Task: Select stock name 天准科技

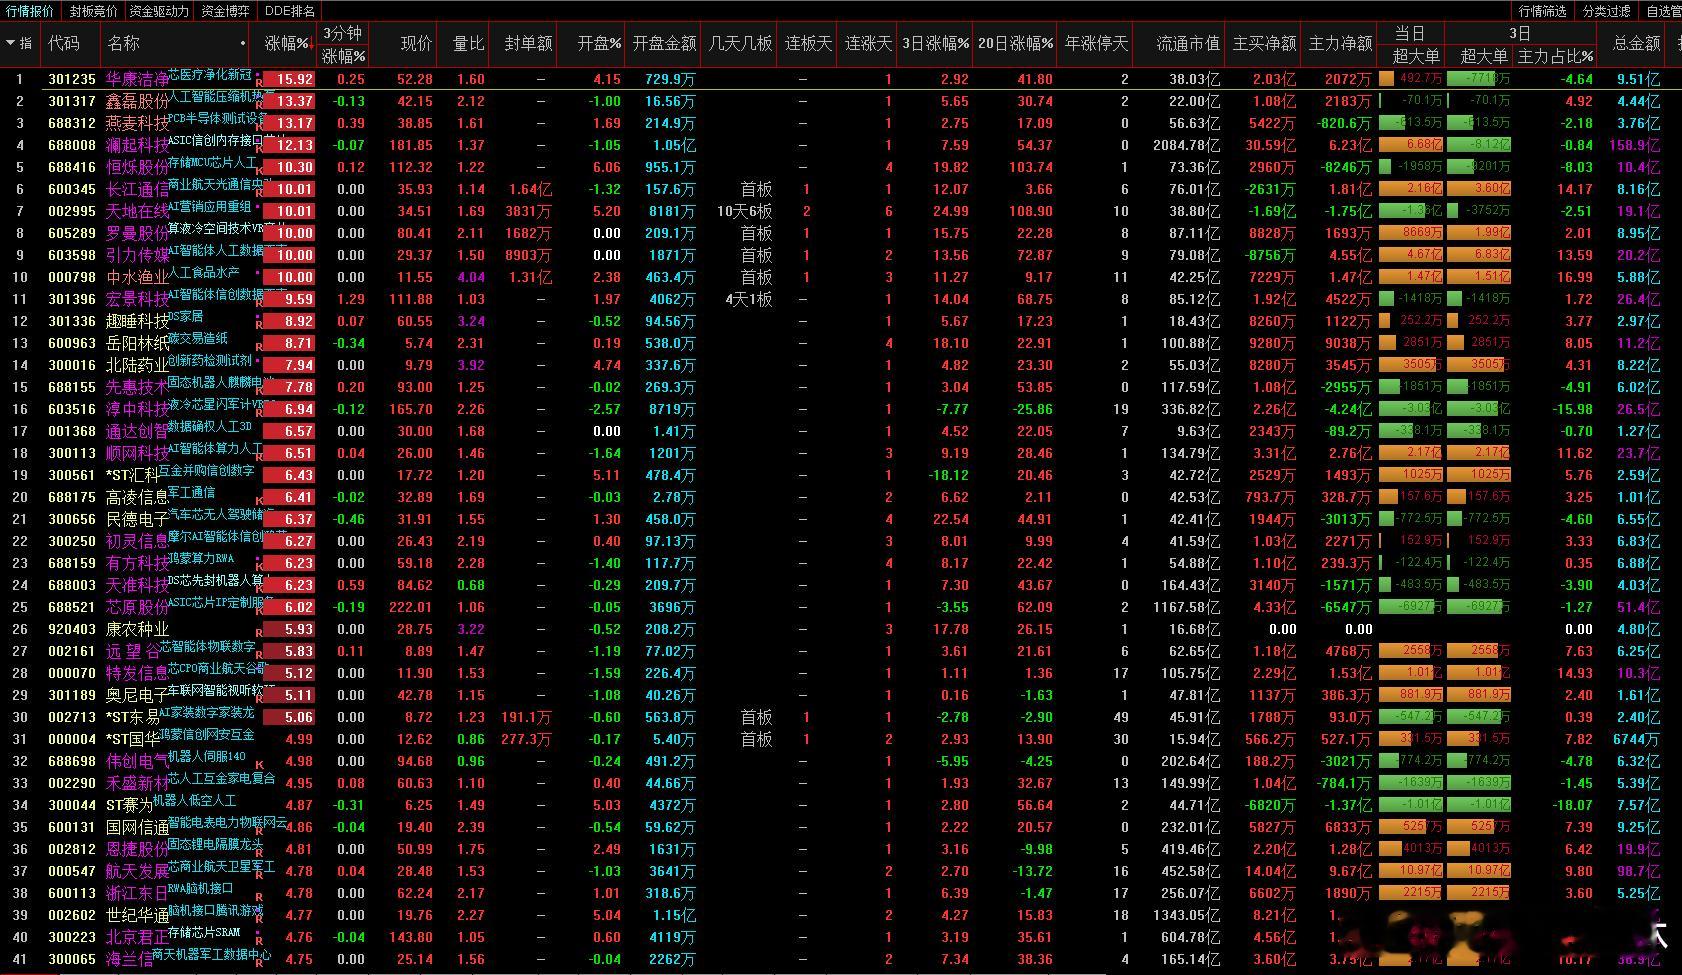Action: point(138,585)
